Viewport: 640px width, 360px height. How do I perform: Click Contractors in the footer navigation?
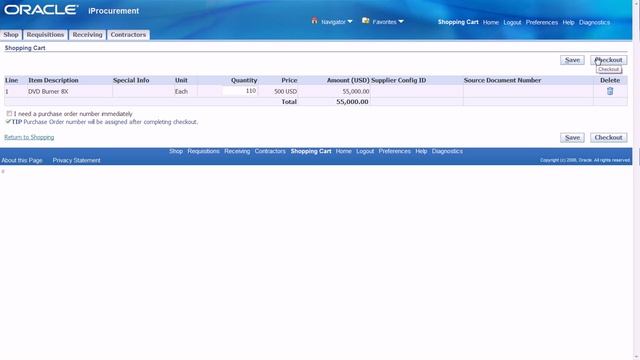pyautogui.click(x=270, y=151)
